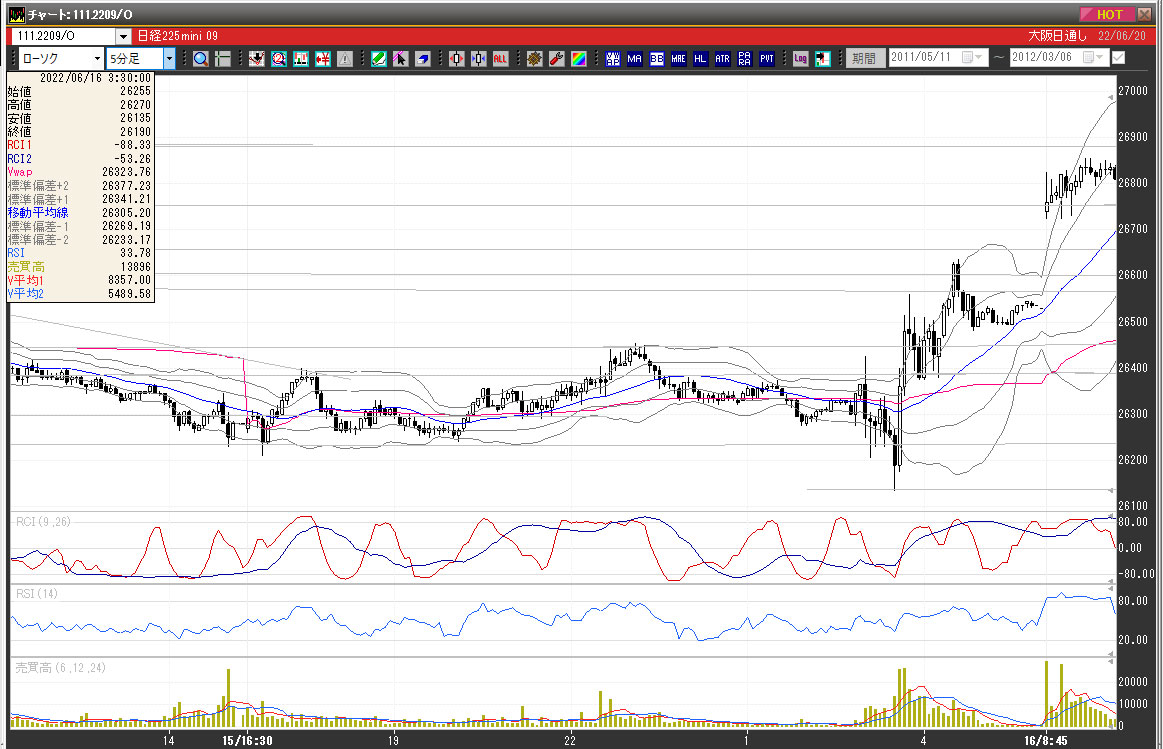
Task: Click the bar chart icon with teal border
Action: tap(300, 59)
